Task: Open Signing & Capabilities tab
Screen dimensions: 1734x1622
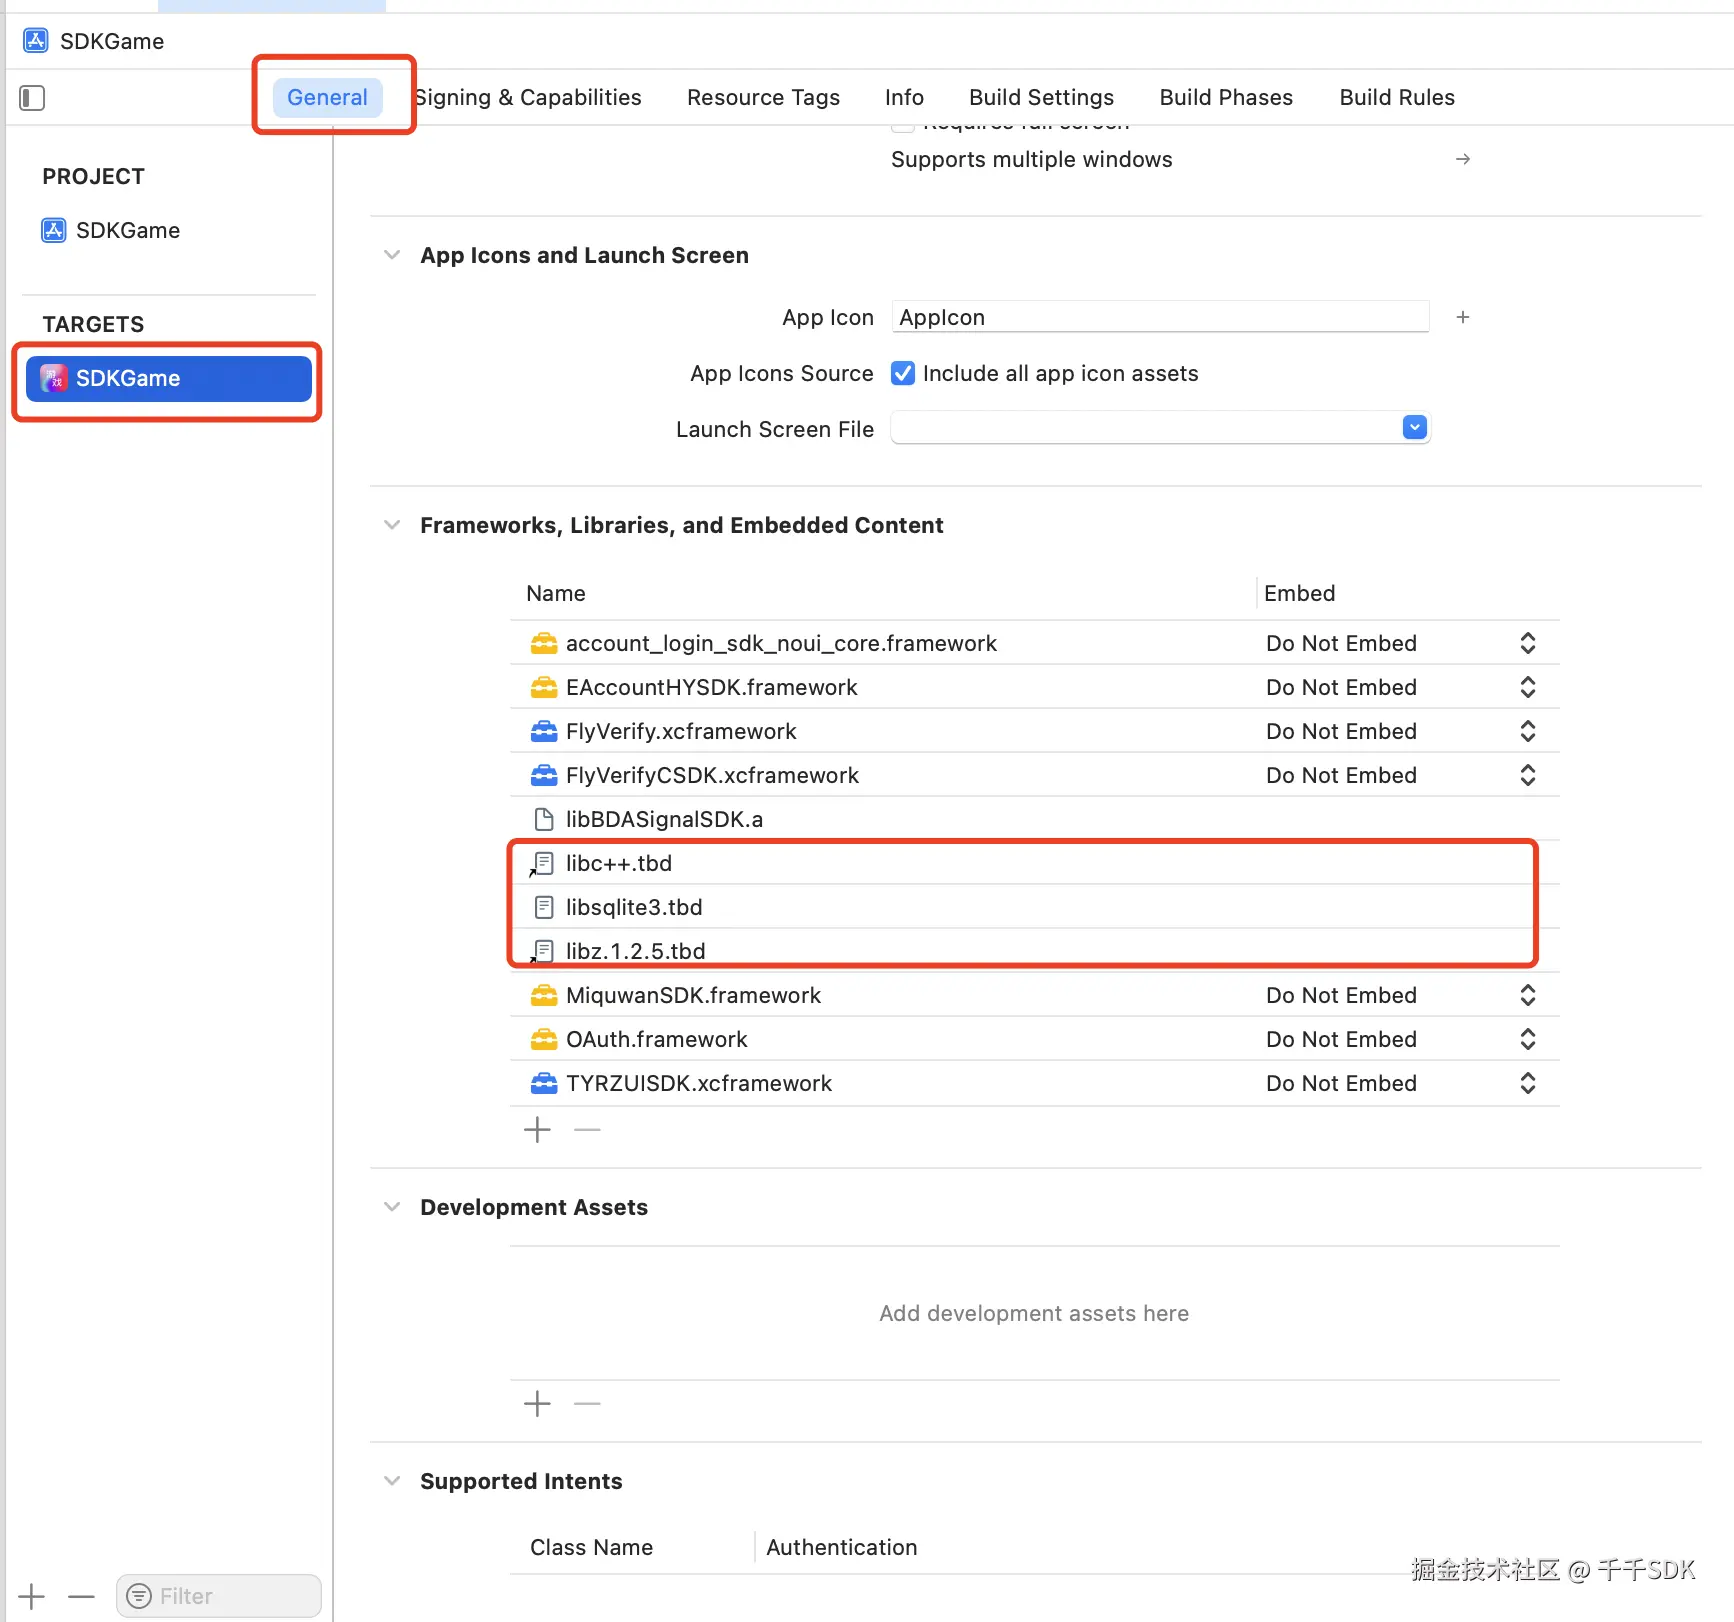Action: click(x=528, y=97)
